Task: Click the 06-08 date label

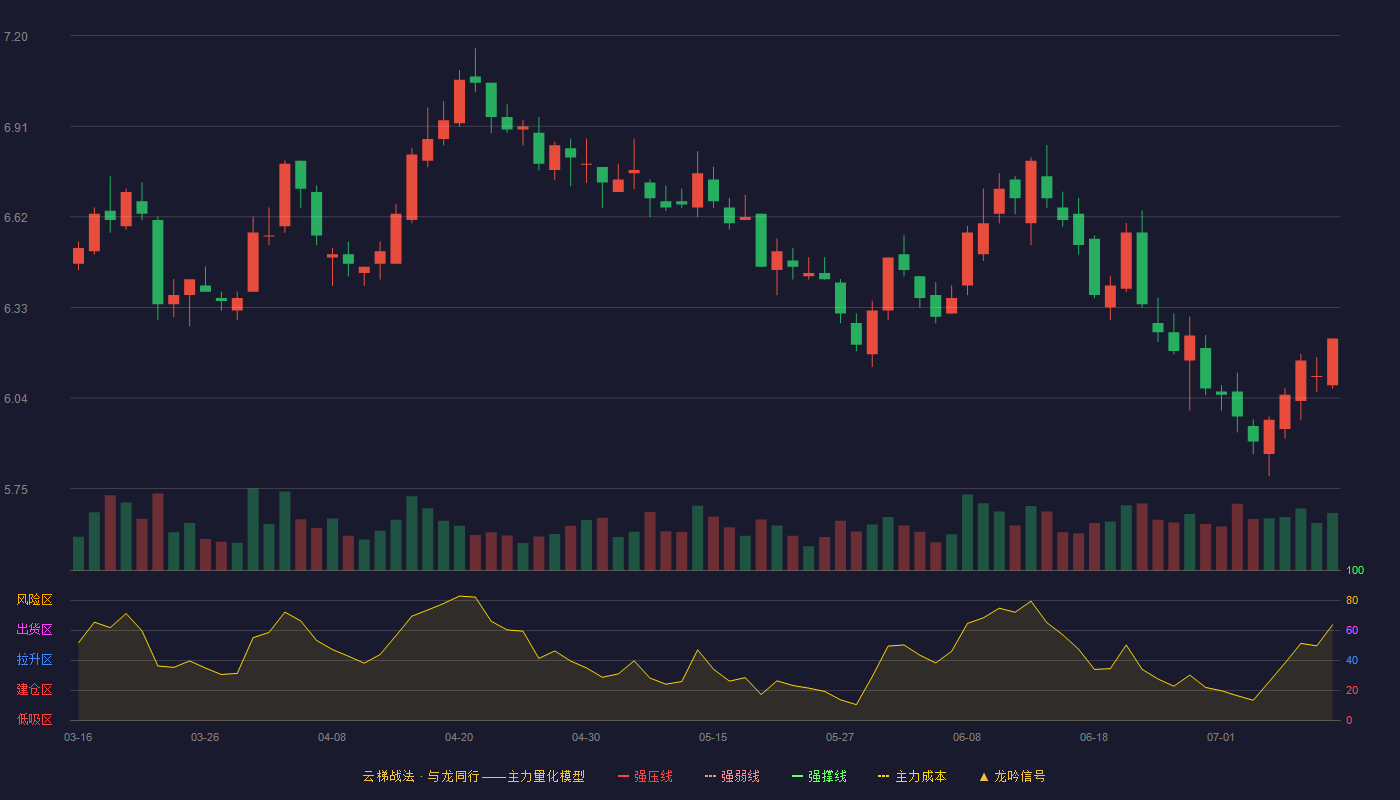Action: (967, 737)
